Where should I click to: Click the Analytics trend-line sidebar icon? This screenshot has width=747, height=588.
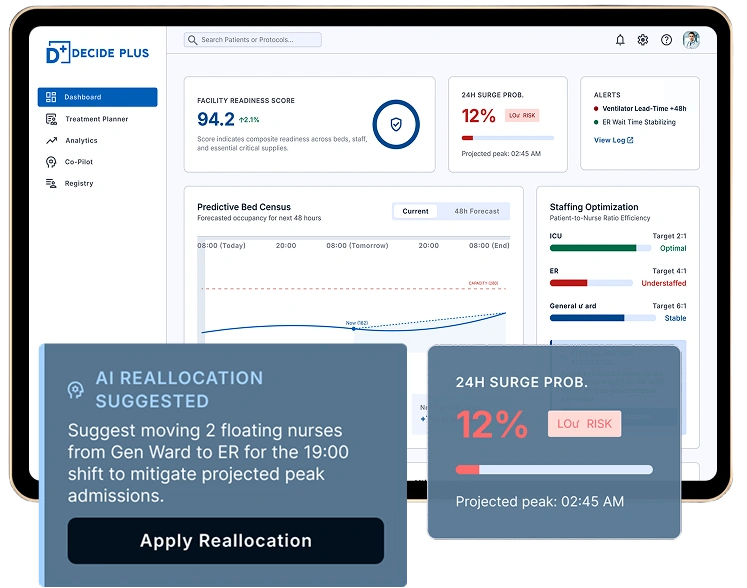51,141
